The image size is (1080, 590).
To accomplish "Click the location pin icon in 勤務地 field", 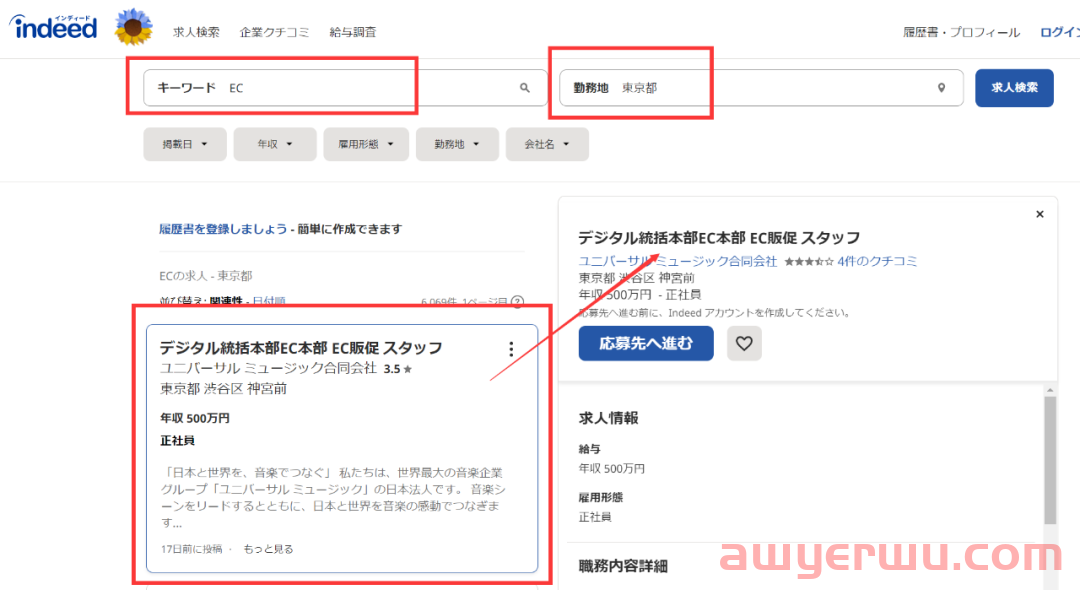I will [x=941, y=88].
